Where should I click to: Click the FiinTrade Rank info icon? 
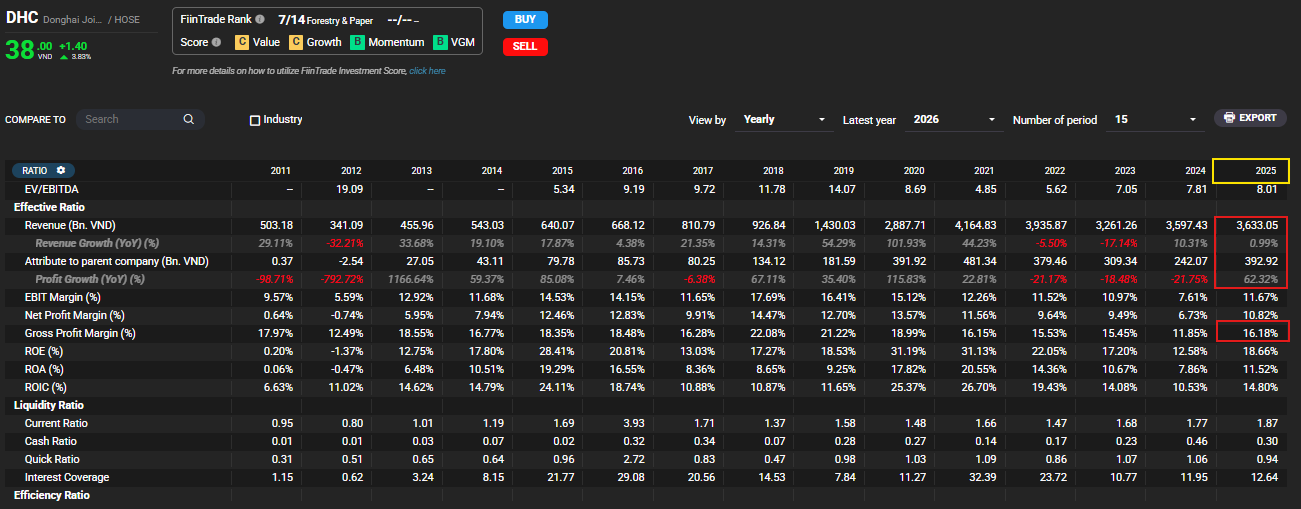click(260, 19)
